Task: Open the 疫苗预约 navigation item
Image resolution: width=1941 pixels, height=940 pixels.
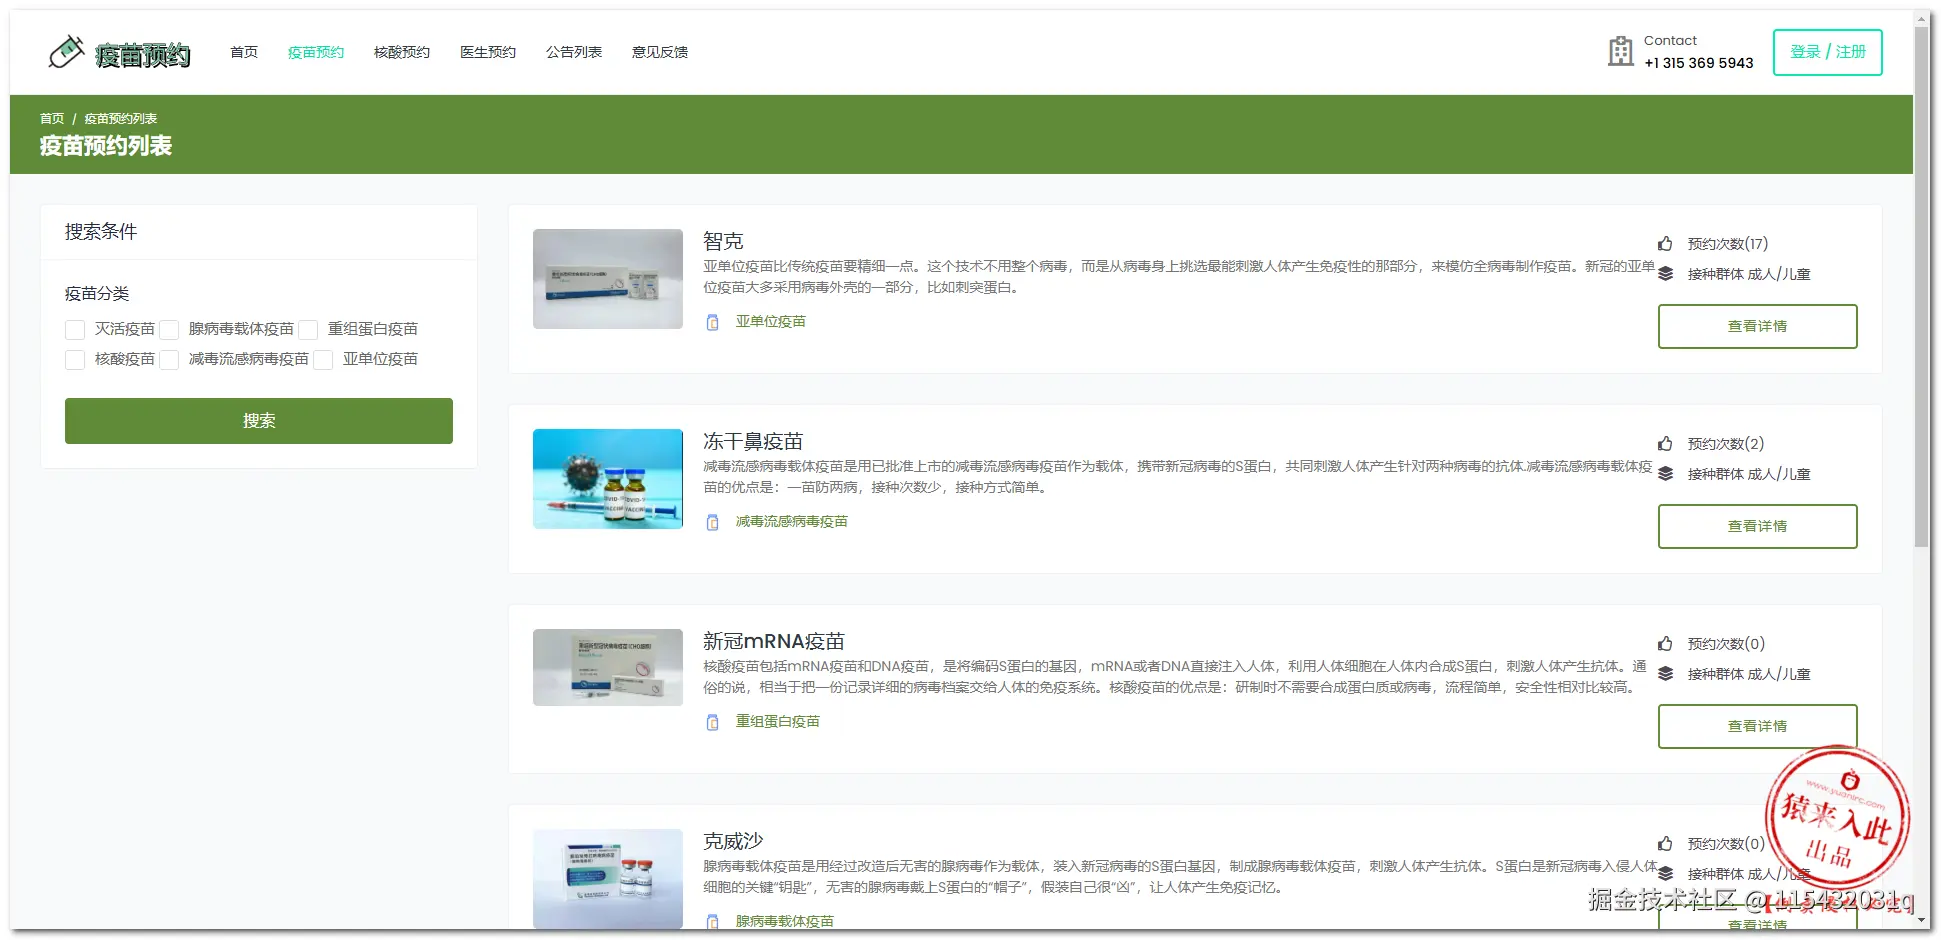Action: click(316, 52)
